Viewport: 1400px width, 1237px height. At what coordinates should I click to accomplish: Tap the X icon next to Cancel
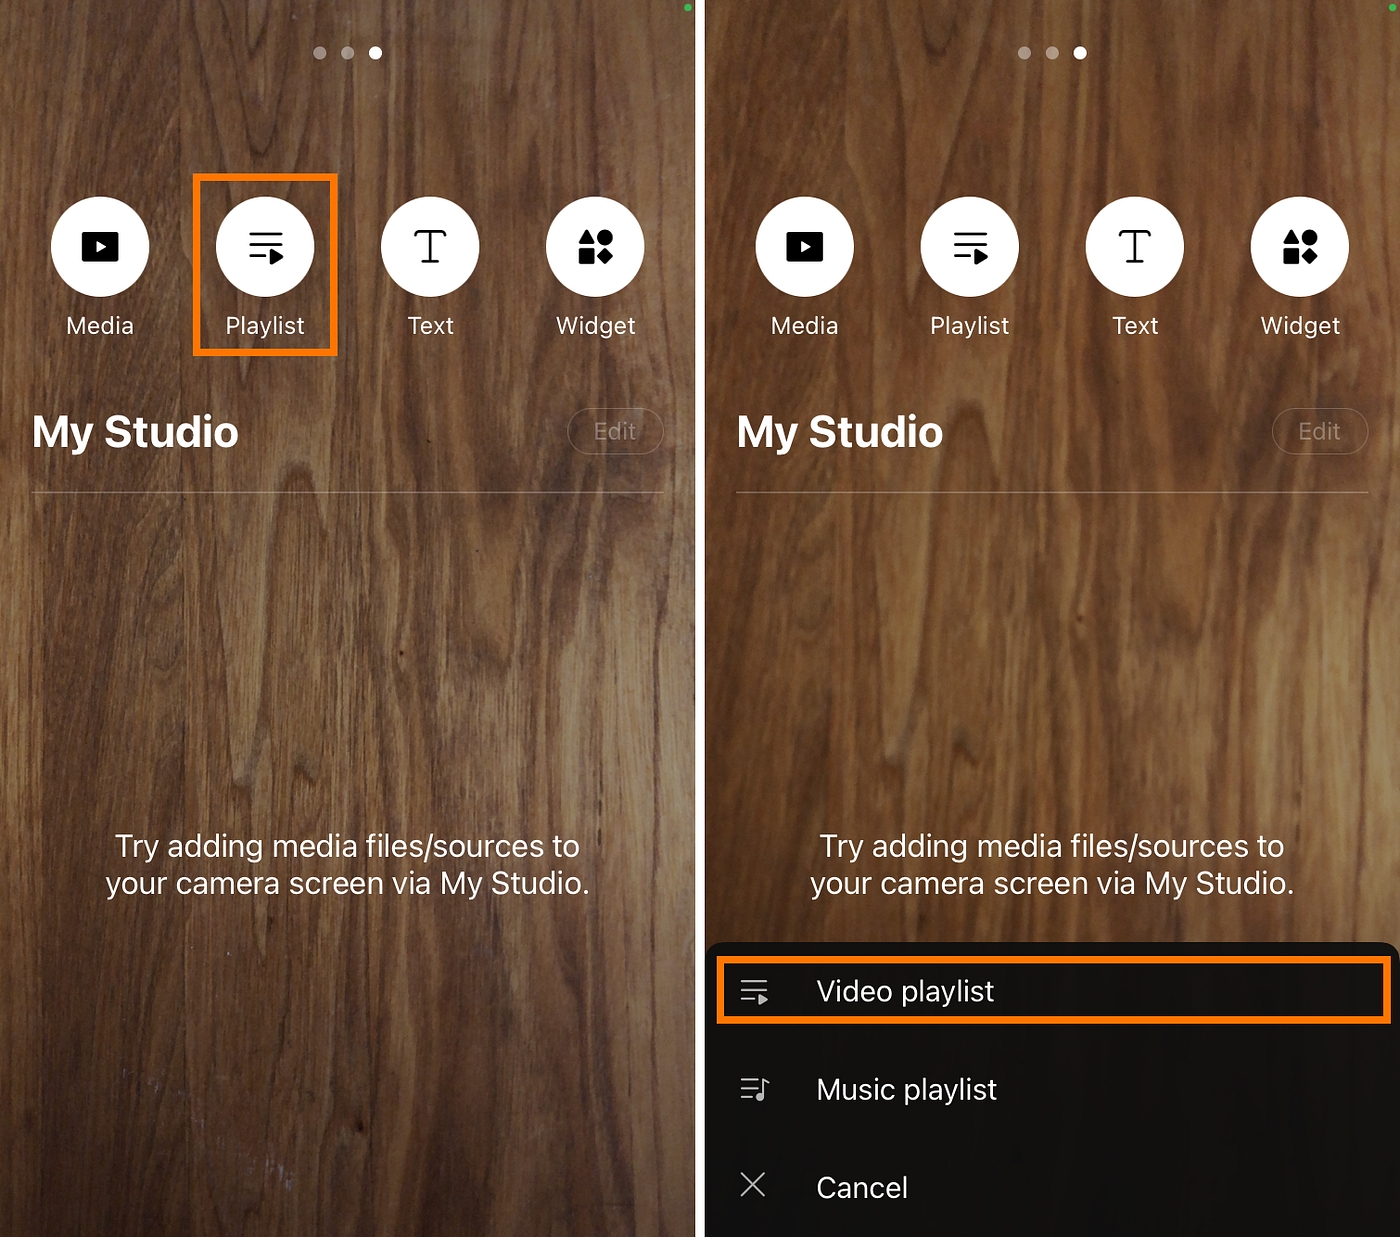pyautogui.click(x=753, y=1185)
